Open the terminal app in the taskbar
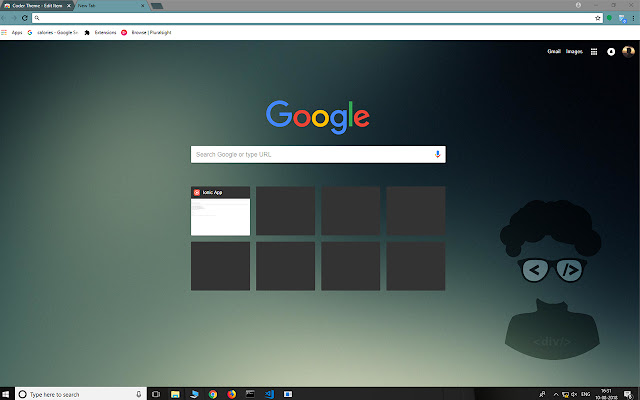640x400 pixels. [x=250, y=394]
